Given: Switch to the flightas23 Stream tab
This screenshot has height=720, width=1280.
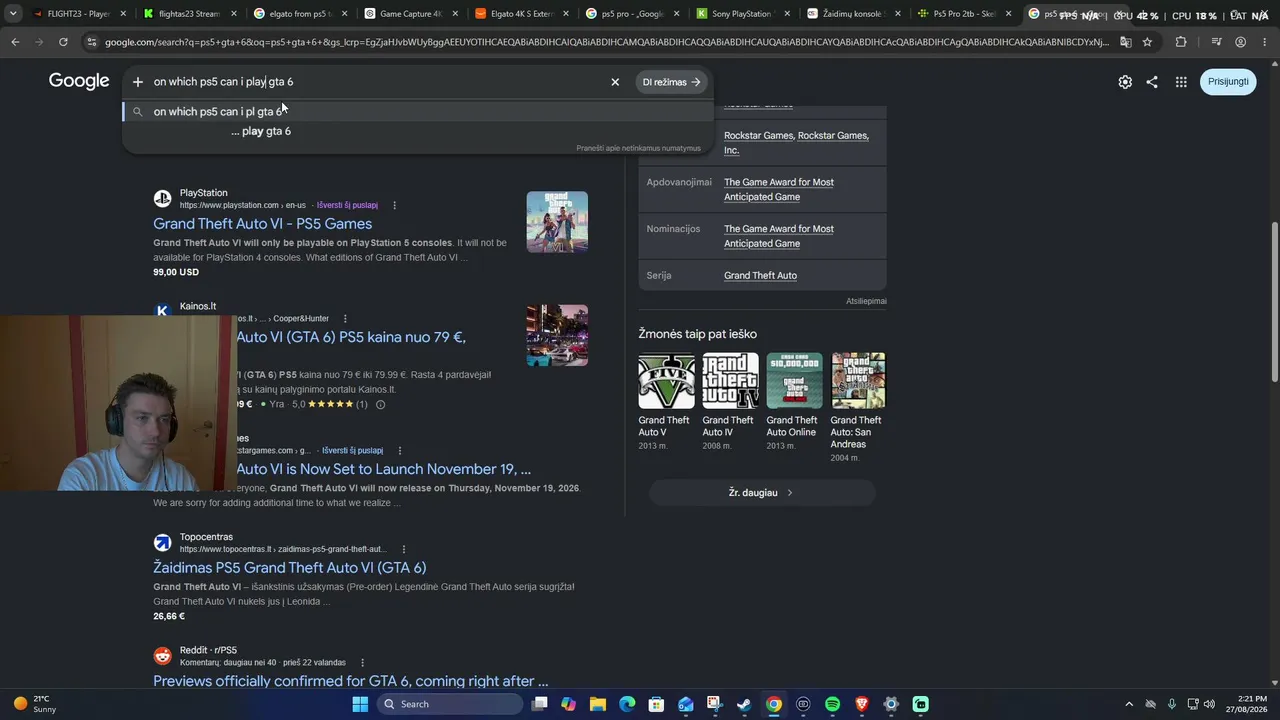Looking at the screenshot, I should 189,14.
